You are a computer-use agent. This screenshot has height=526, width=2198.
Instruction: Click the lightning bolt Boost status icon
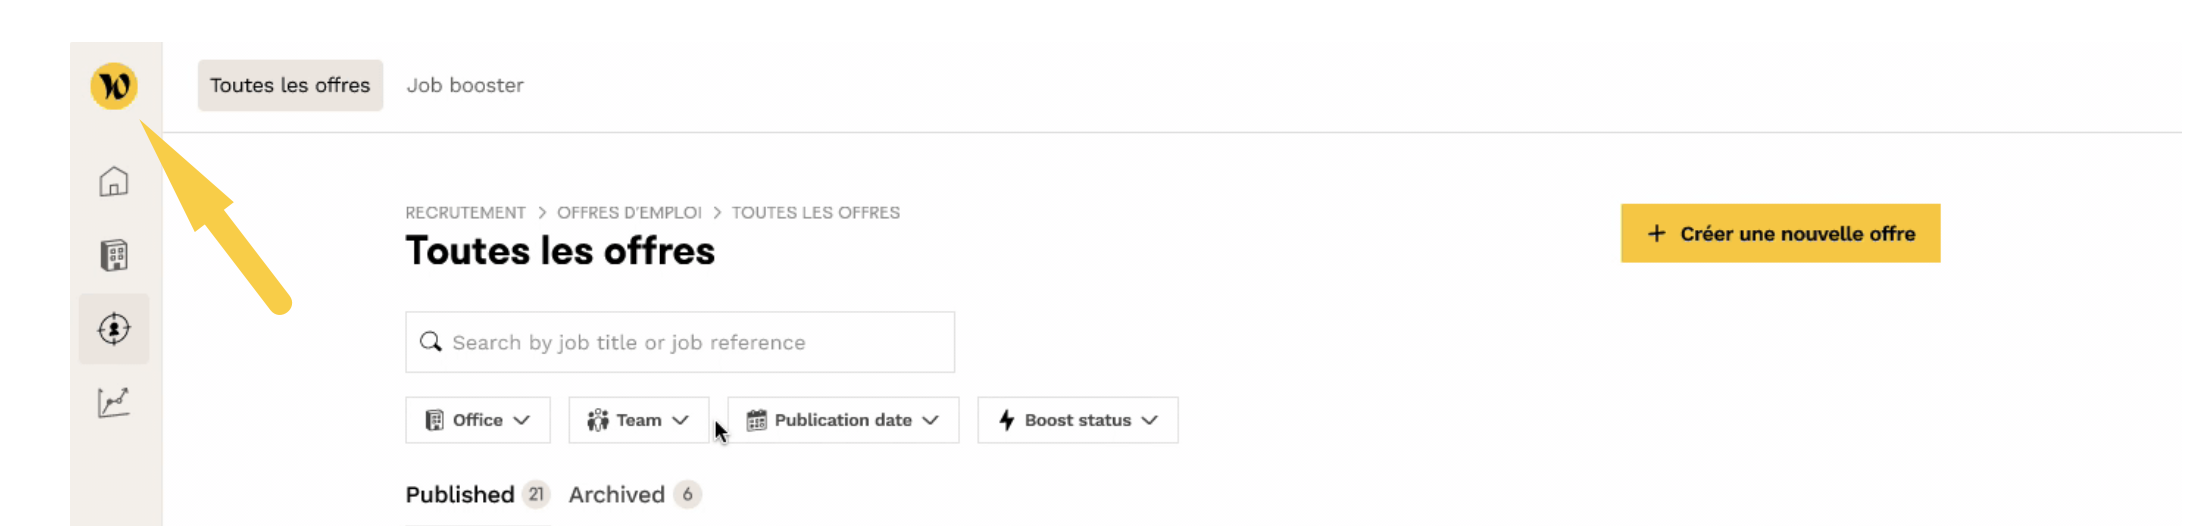tap(1007, 420)
